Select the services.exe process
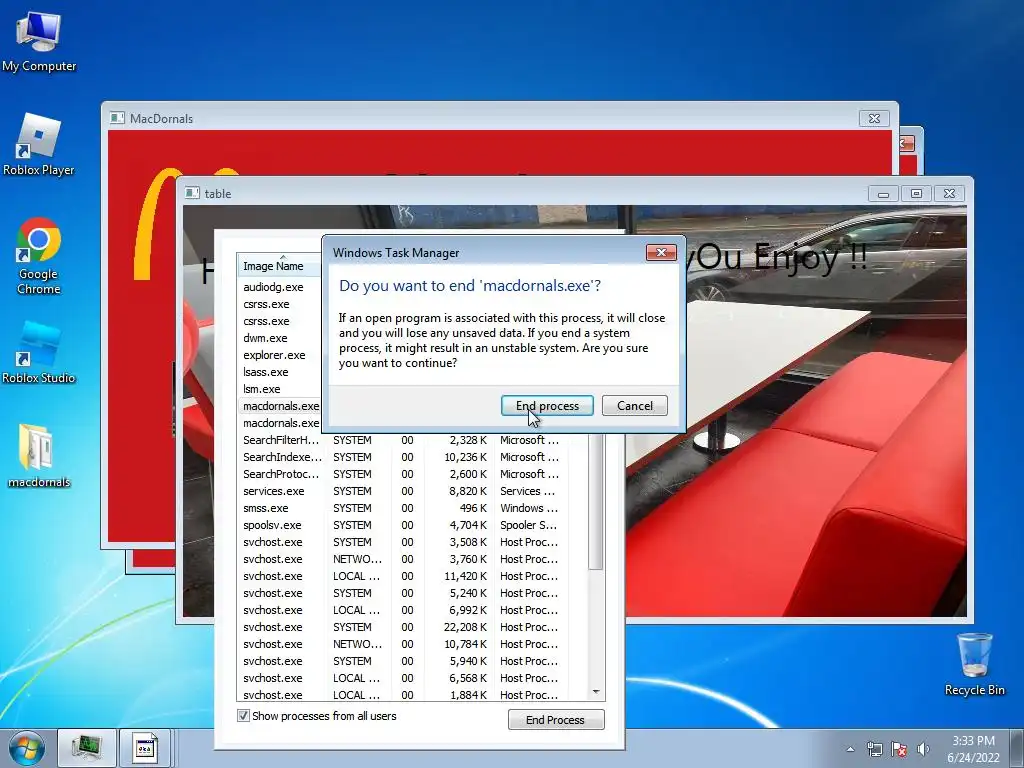 pos(411,491)
